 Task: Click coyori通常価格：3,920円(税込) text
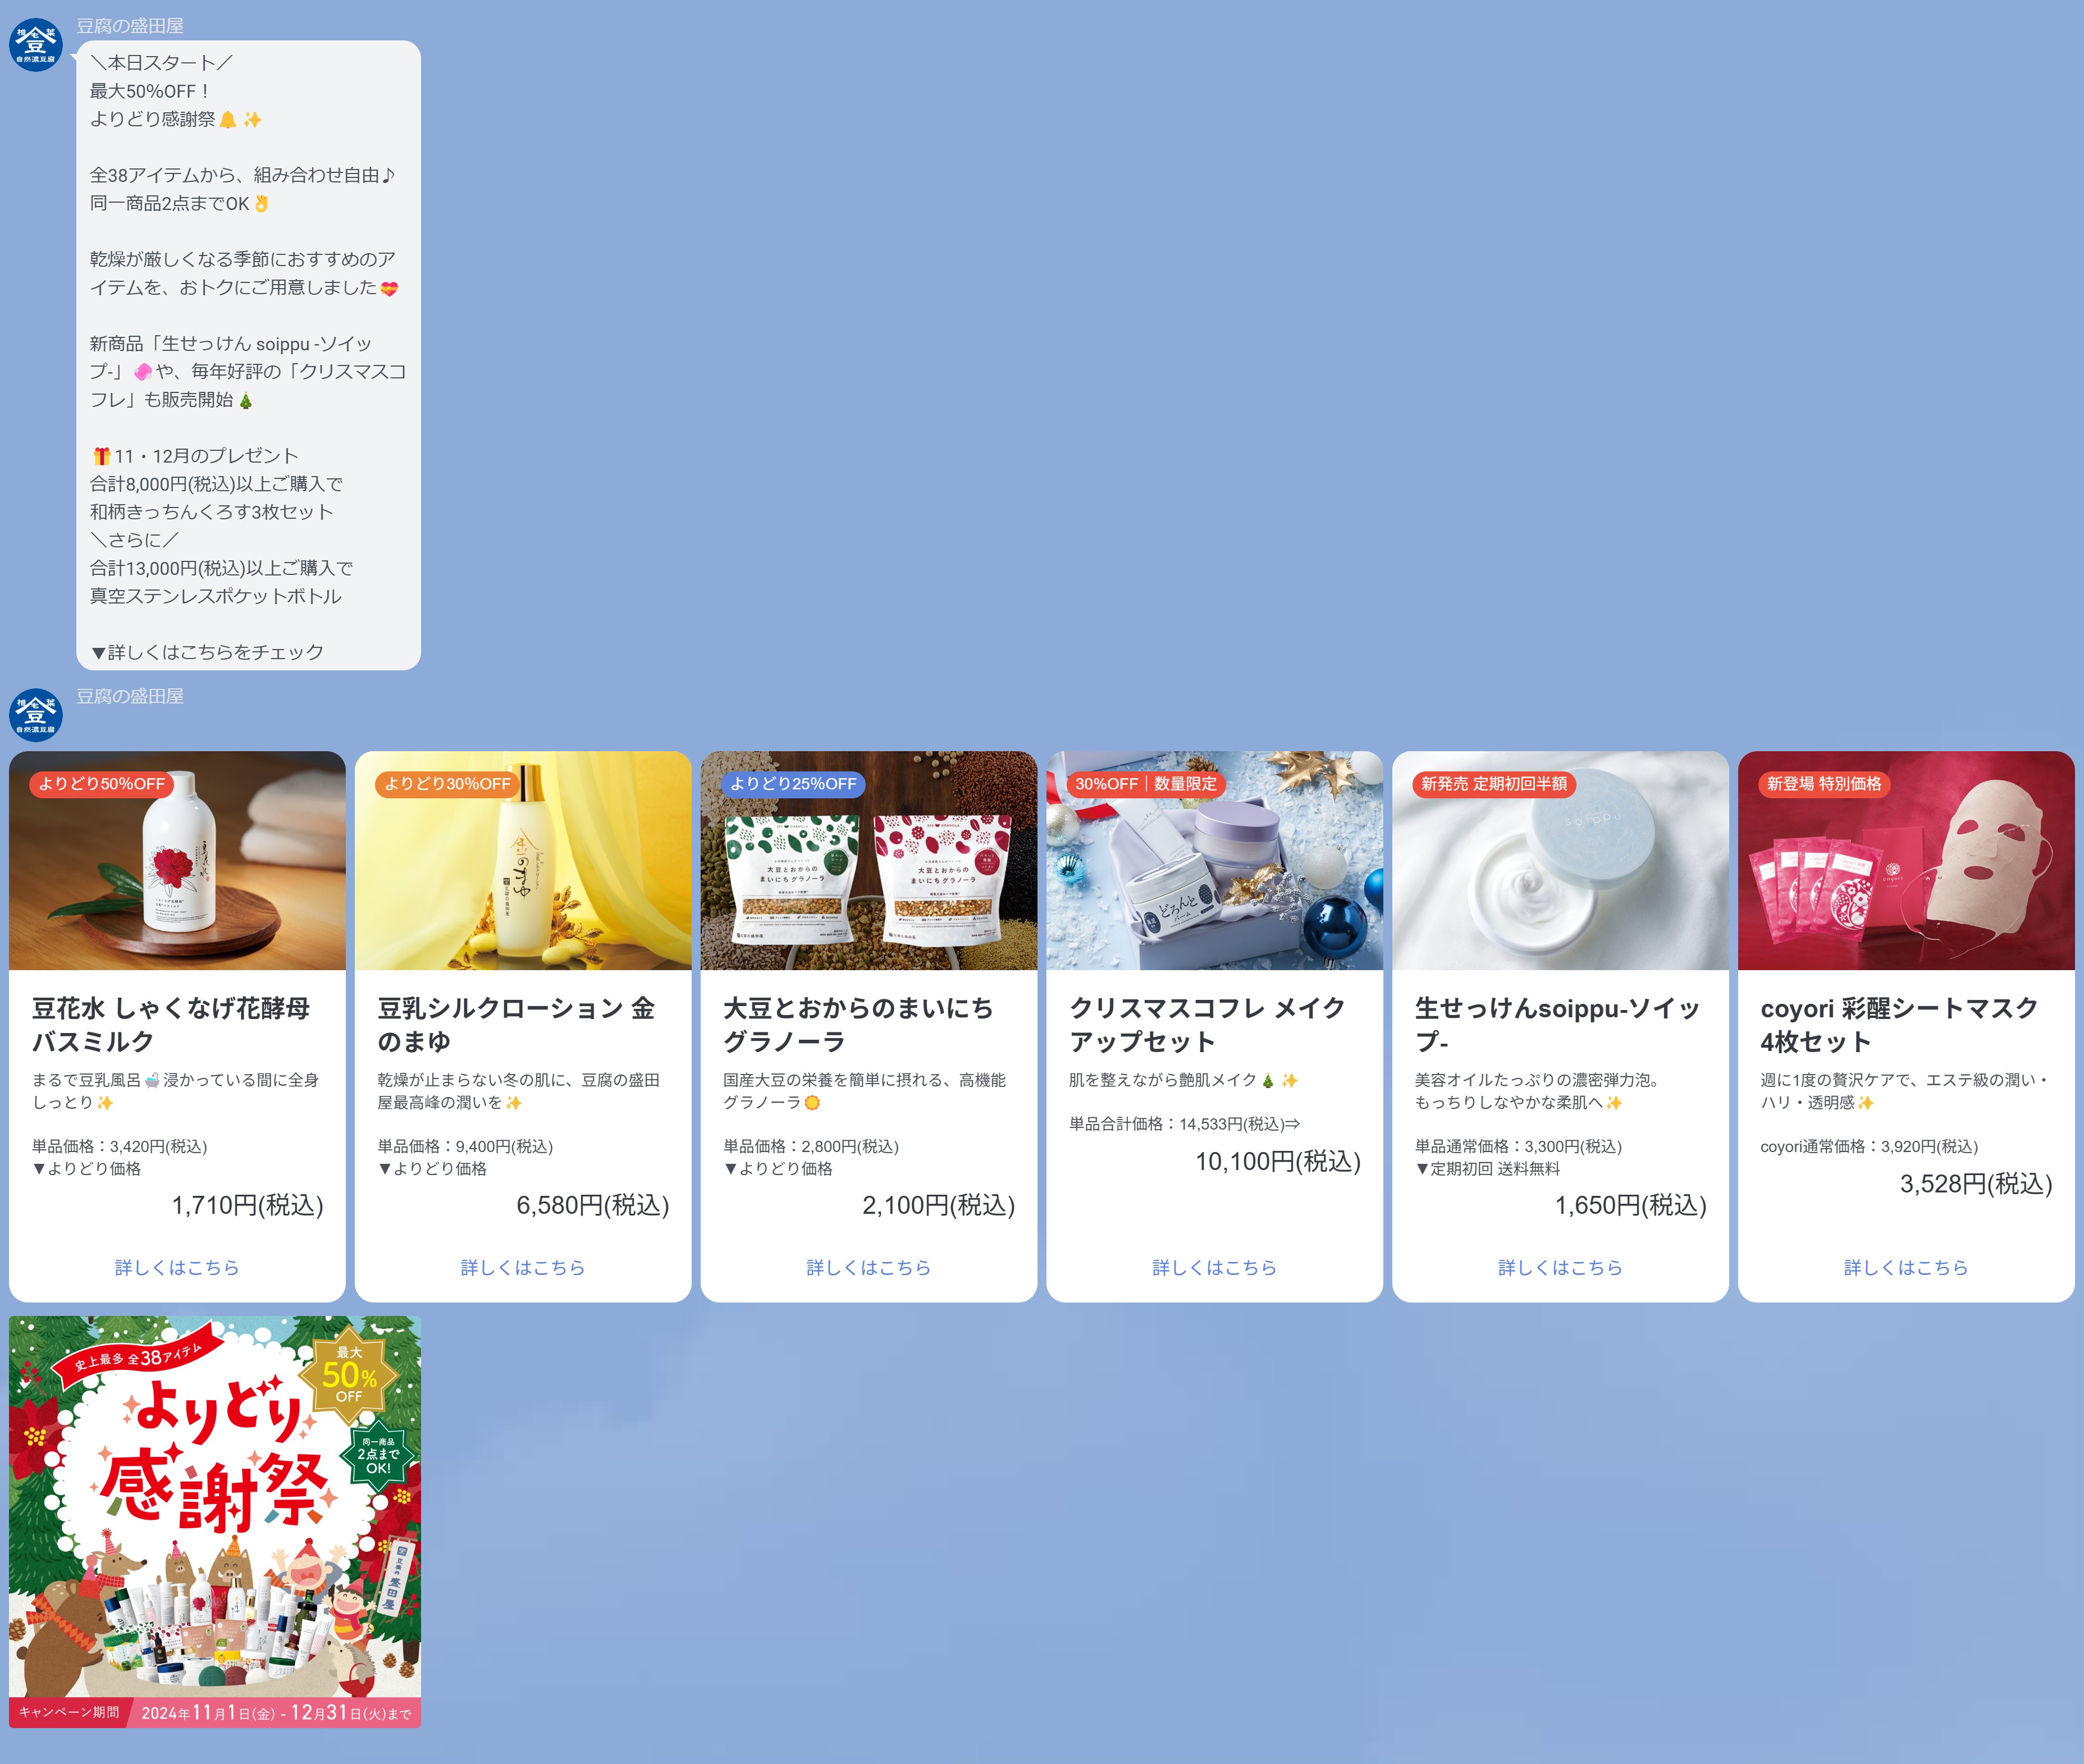pyautogui.click(x=1869, y=1146)
